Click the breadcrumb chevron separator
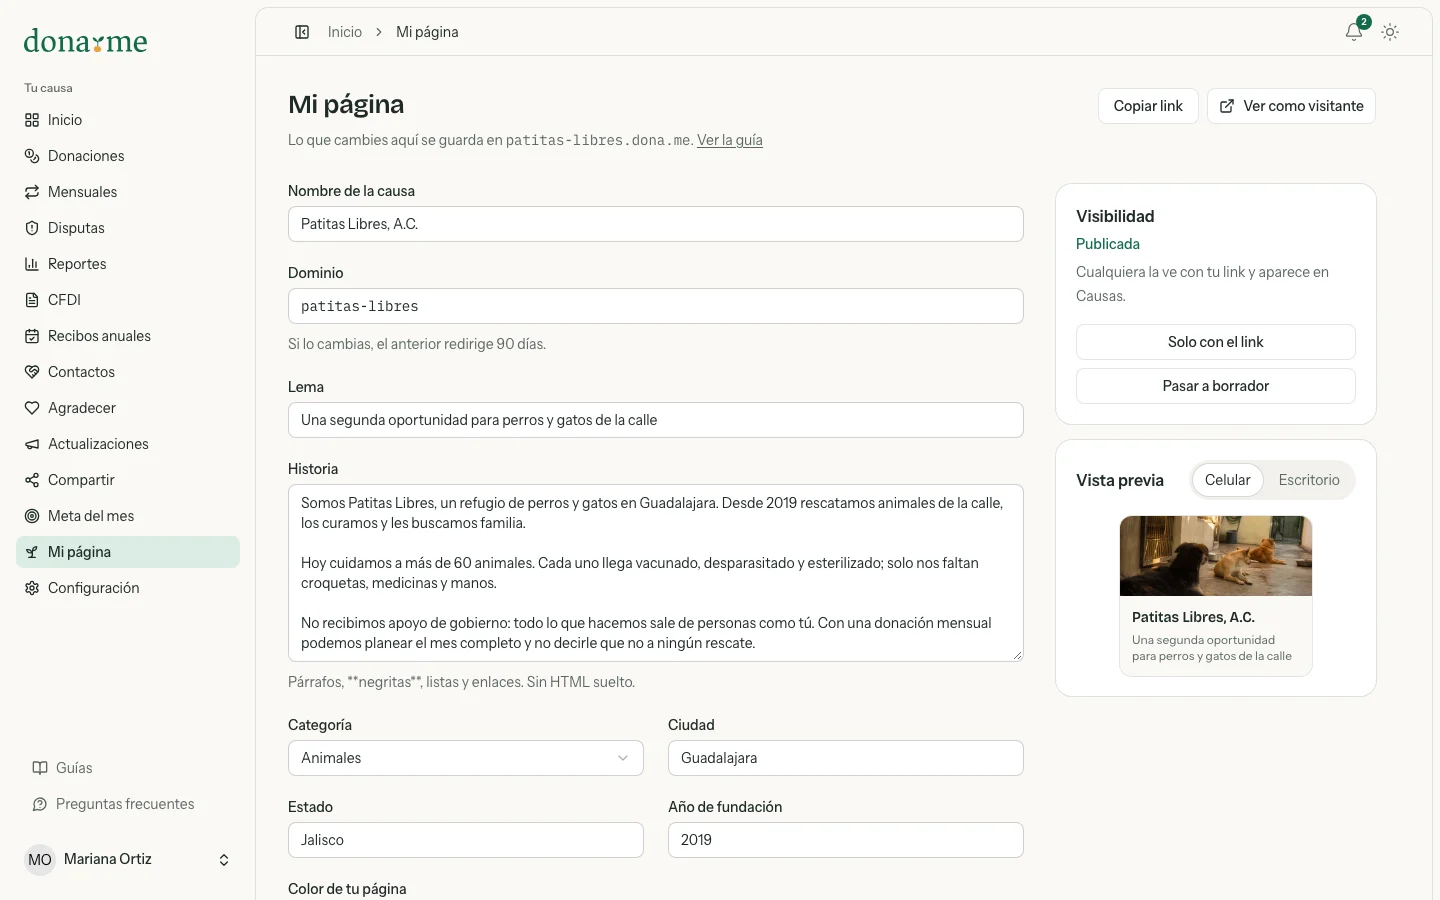The image size is (1440, 900). (x=379, y=32)
